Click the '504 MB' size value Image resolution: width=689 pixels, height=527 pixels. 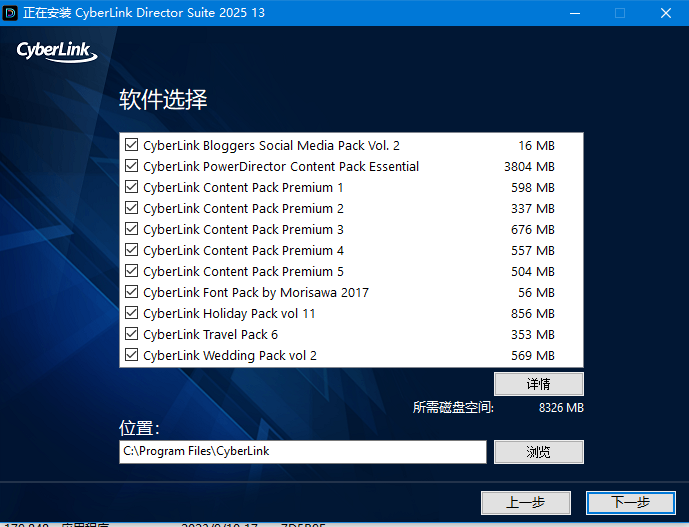click(x=533, y=272)
